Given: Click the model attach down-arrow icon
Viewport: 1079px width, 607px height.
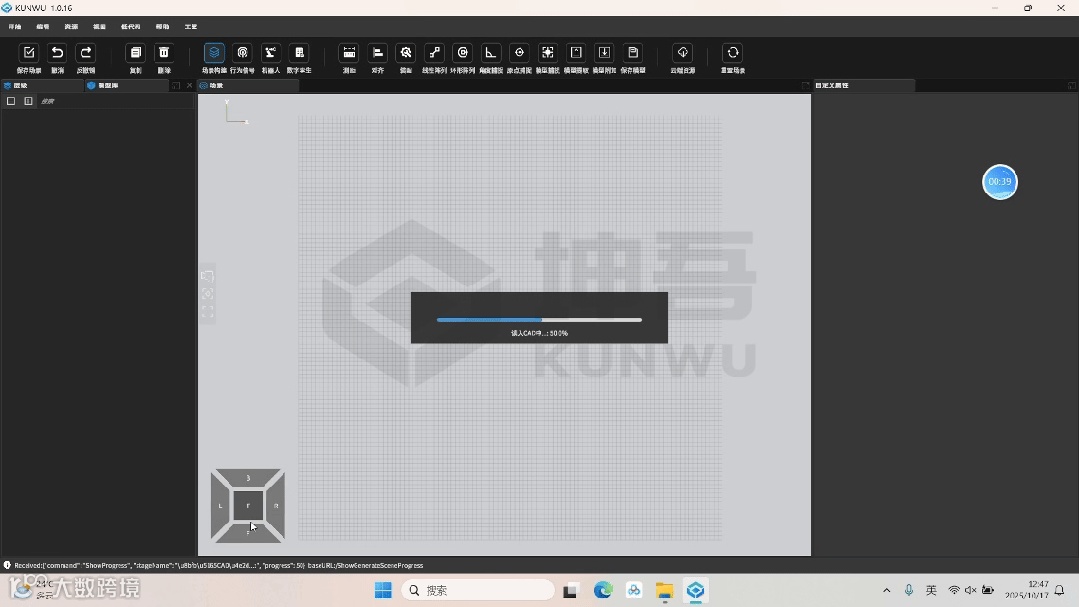Looking at the screenshot, I should pos(604,53).
